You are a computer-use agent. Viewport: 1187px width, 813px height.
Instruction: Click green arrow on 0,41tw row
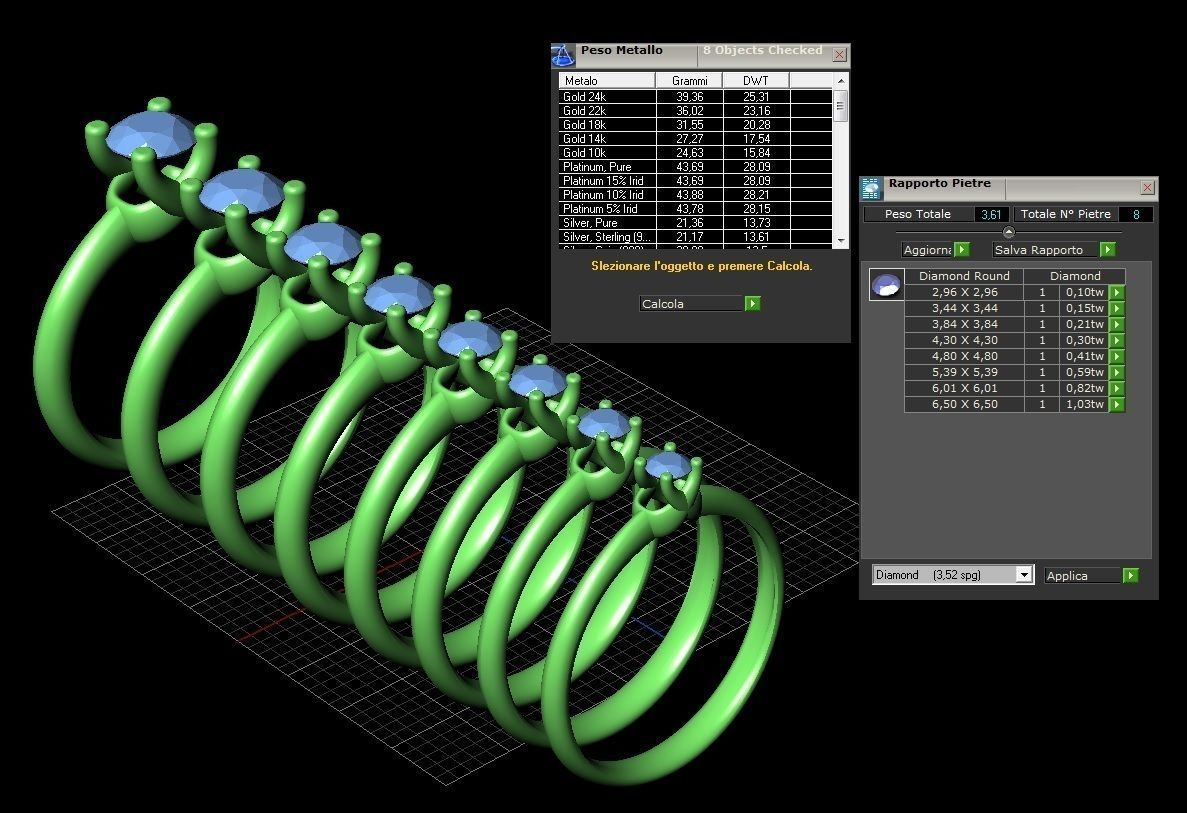click(x=1117, y=356)
